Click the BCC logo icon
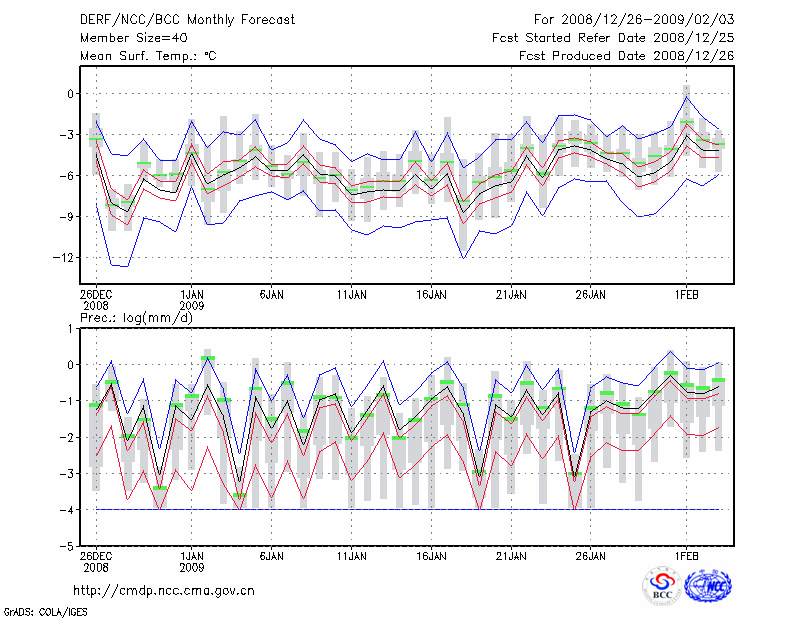The width and height of the screenshot is (800, 618). click(x=662, y=585)
